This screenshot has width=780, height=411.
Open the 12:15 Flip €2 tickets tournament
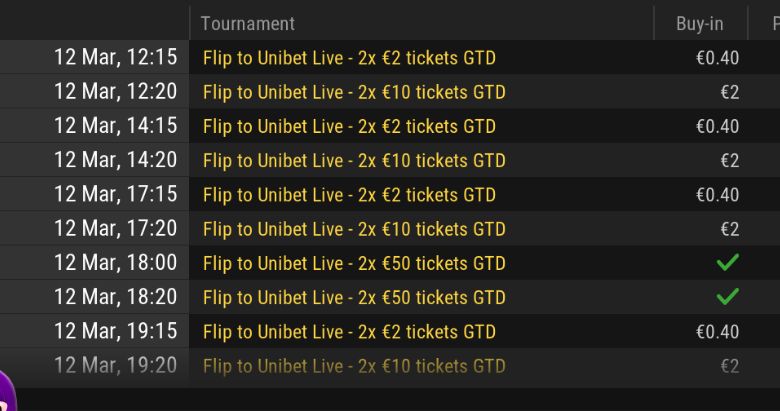coord(349,58)
